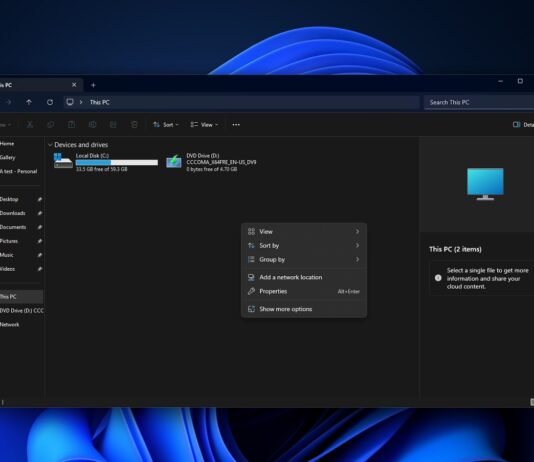Click the pin icon next to Documents
The height and width of the screenshot is (462, 534).
pos(40,227)
